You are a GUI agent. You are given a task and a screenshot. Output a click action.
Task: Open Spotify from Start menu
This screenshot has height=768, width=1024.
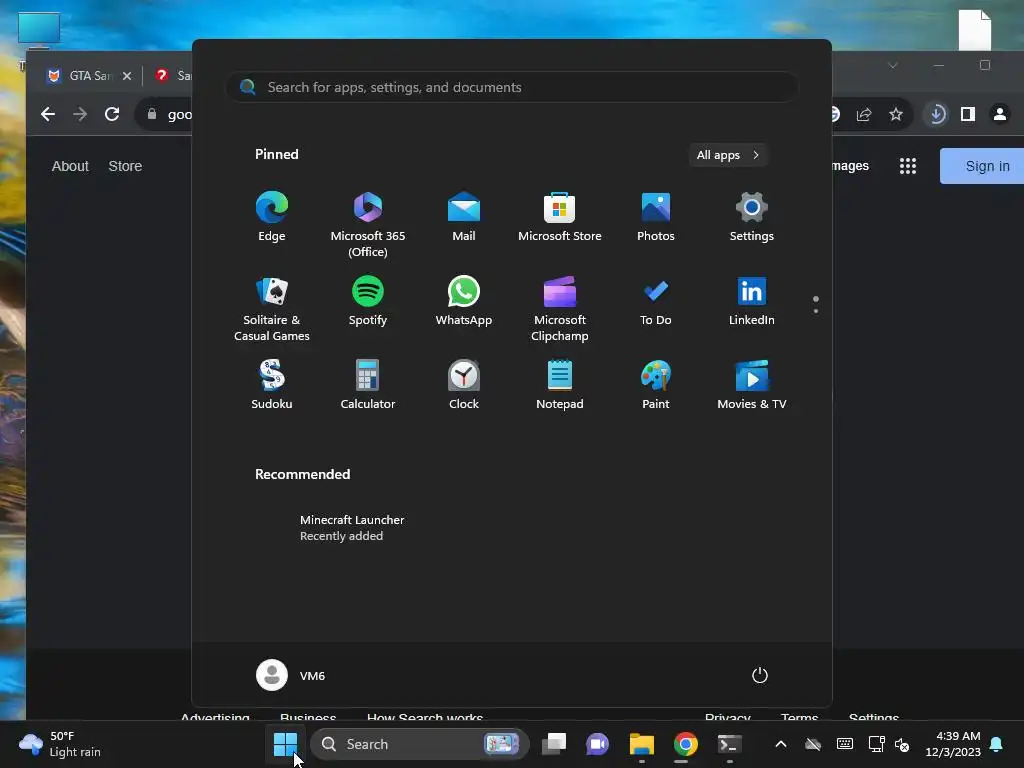(x=368, y=301)
